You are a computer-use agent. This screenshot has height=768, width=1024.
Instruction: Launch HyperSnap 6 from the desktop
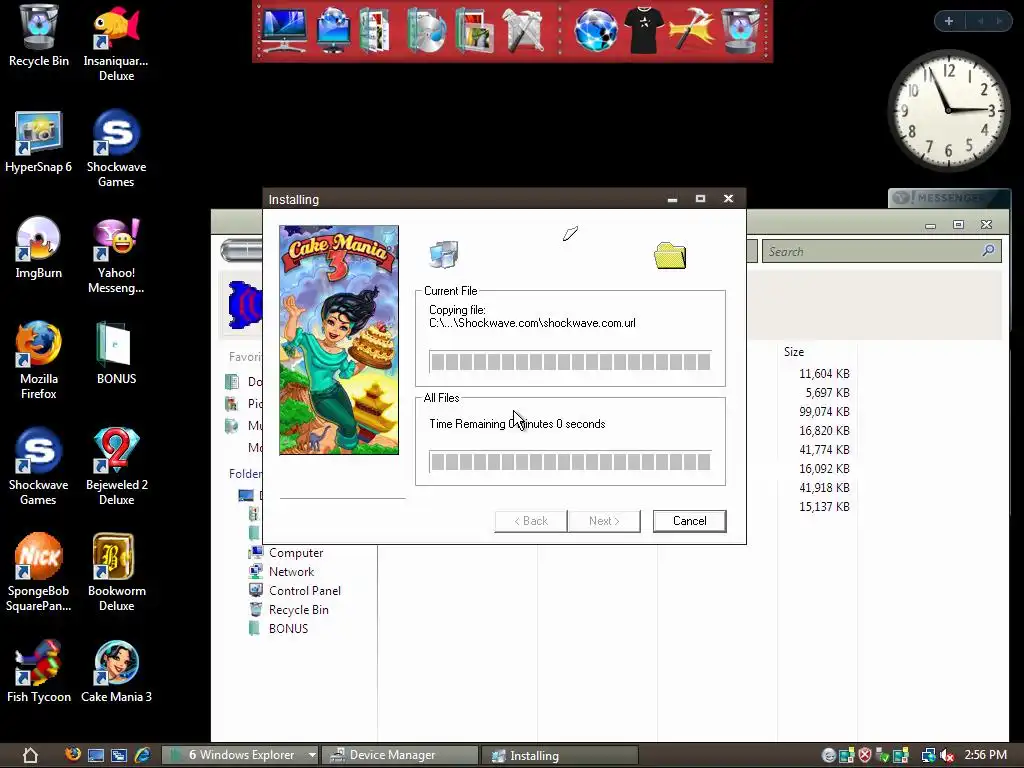point(39,142)
